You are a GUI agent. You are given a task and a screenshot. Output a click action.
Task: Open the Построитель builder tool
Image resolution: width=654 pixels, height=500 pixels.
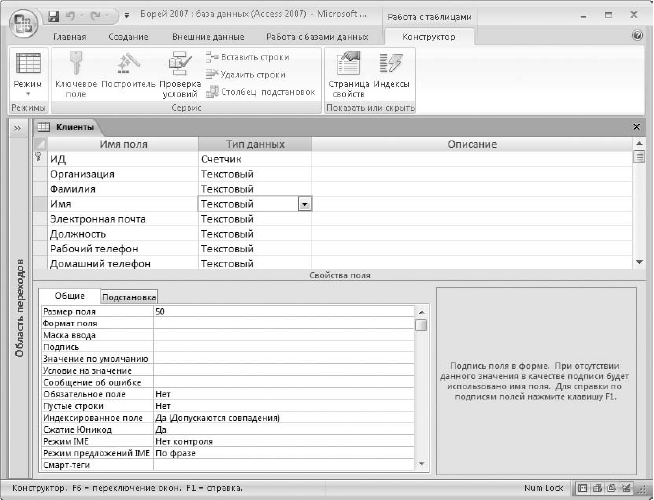click(x=128, y=63)
